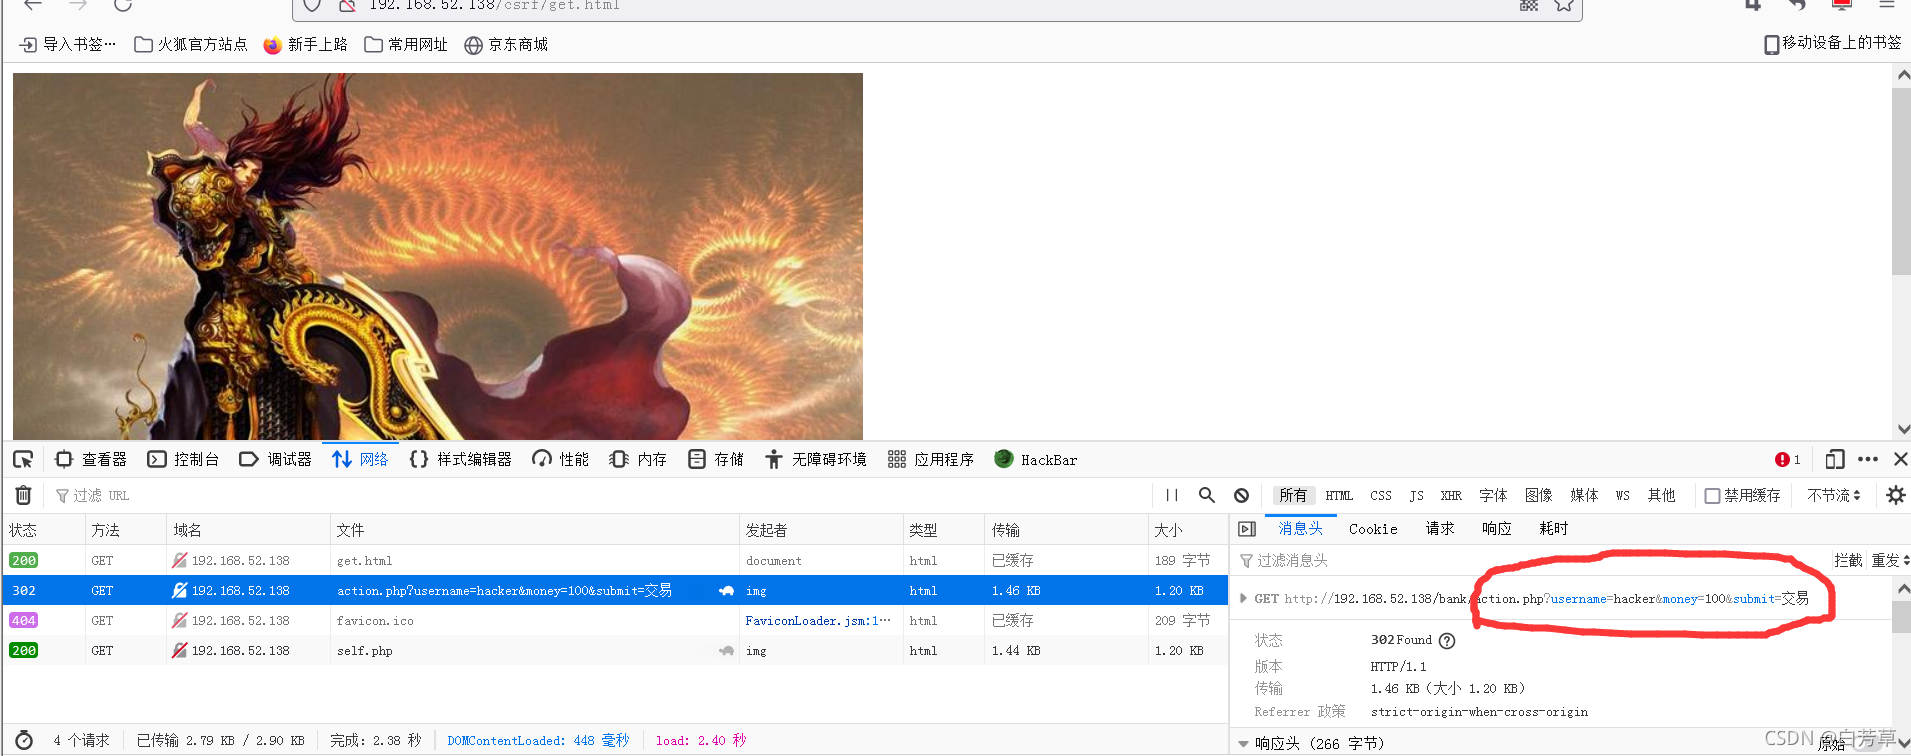This screenshot has width=1911, height=756.
Task: Open the 应用程序 application tab
Action: 931,459
